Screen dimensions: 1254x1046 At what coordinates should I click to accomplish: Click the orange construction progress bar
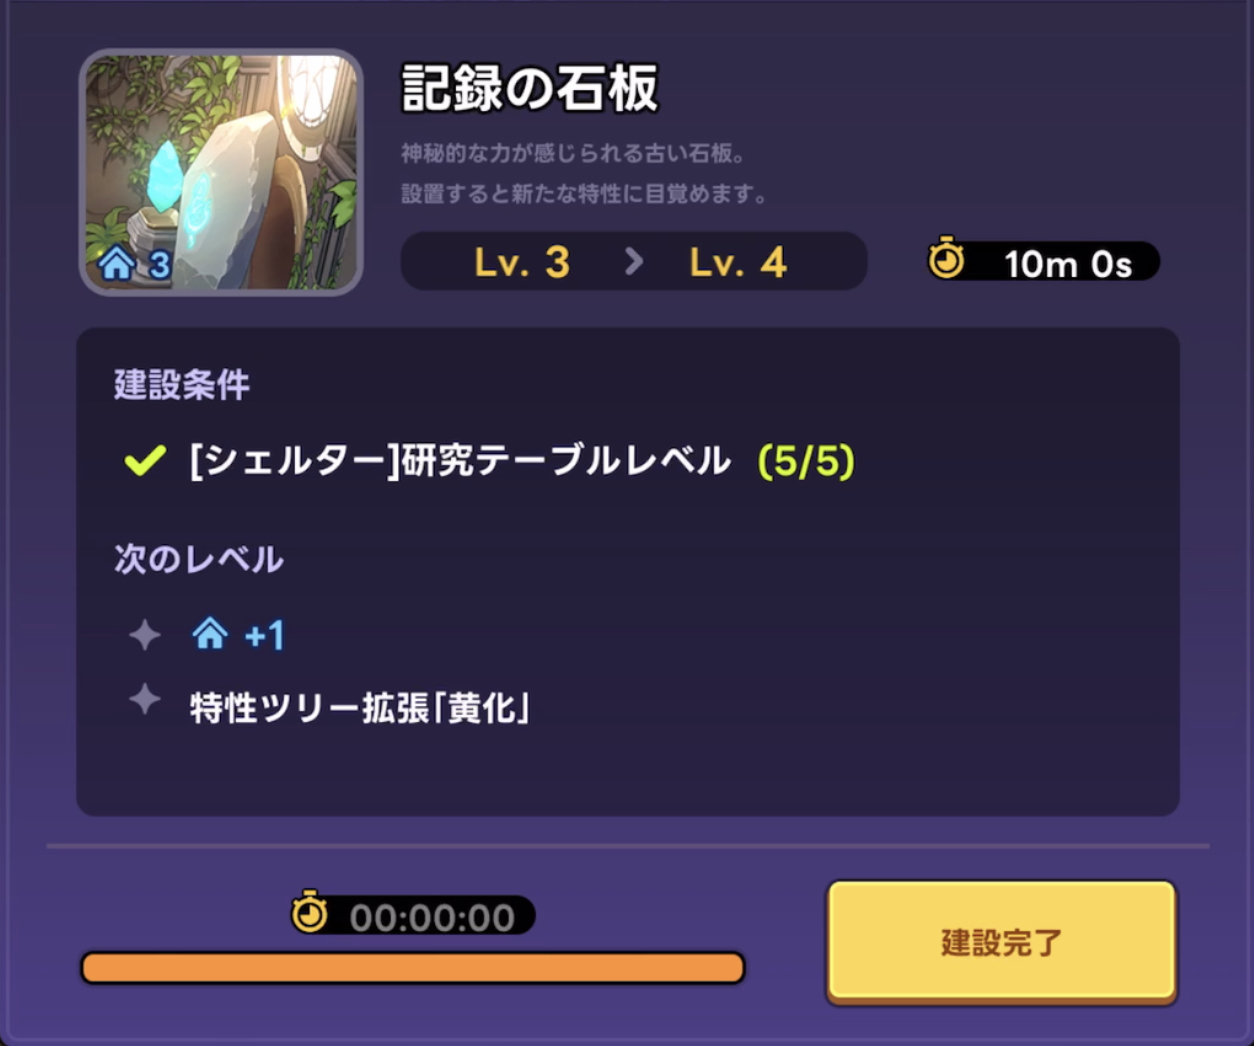[413, 968]
